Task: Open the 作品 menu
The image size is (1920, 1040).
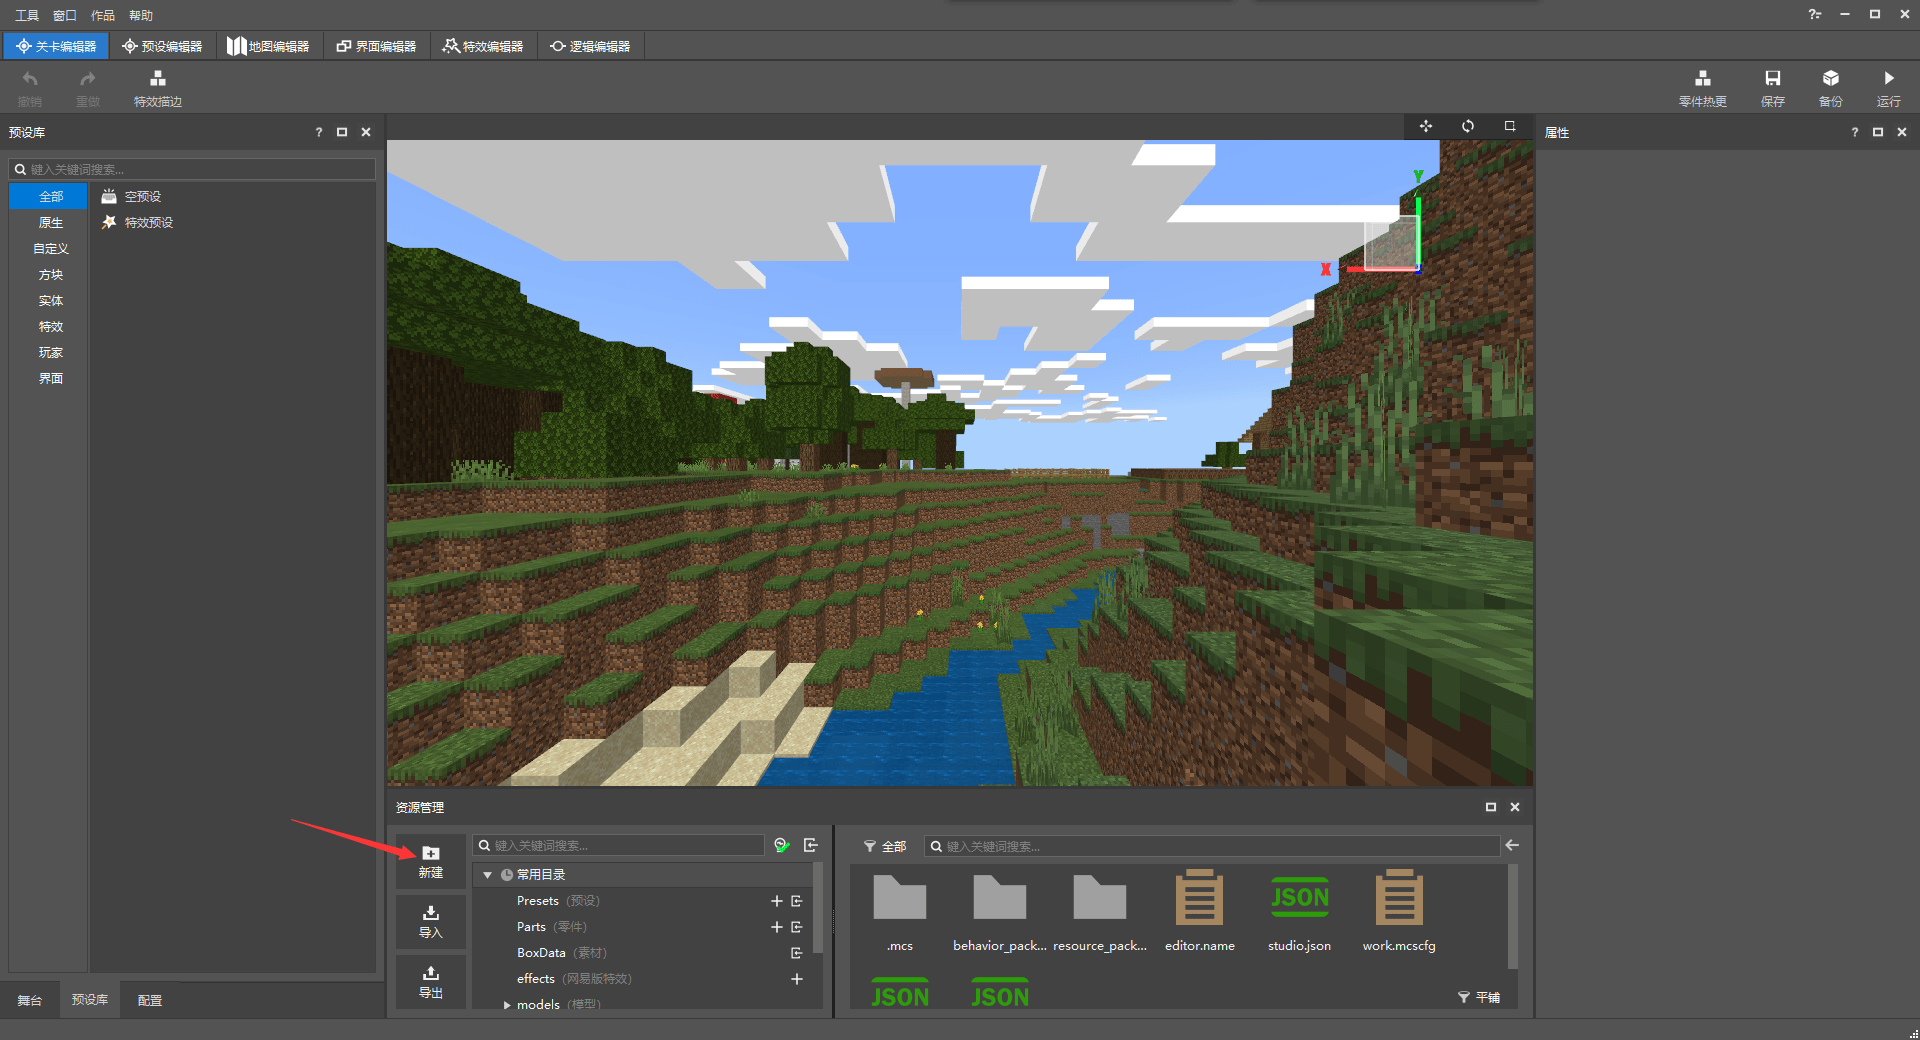Action: click(x=103, y=15)
